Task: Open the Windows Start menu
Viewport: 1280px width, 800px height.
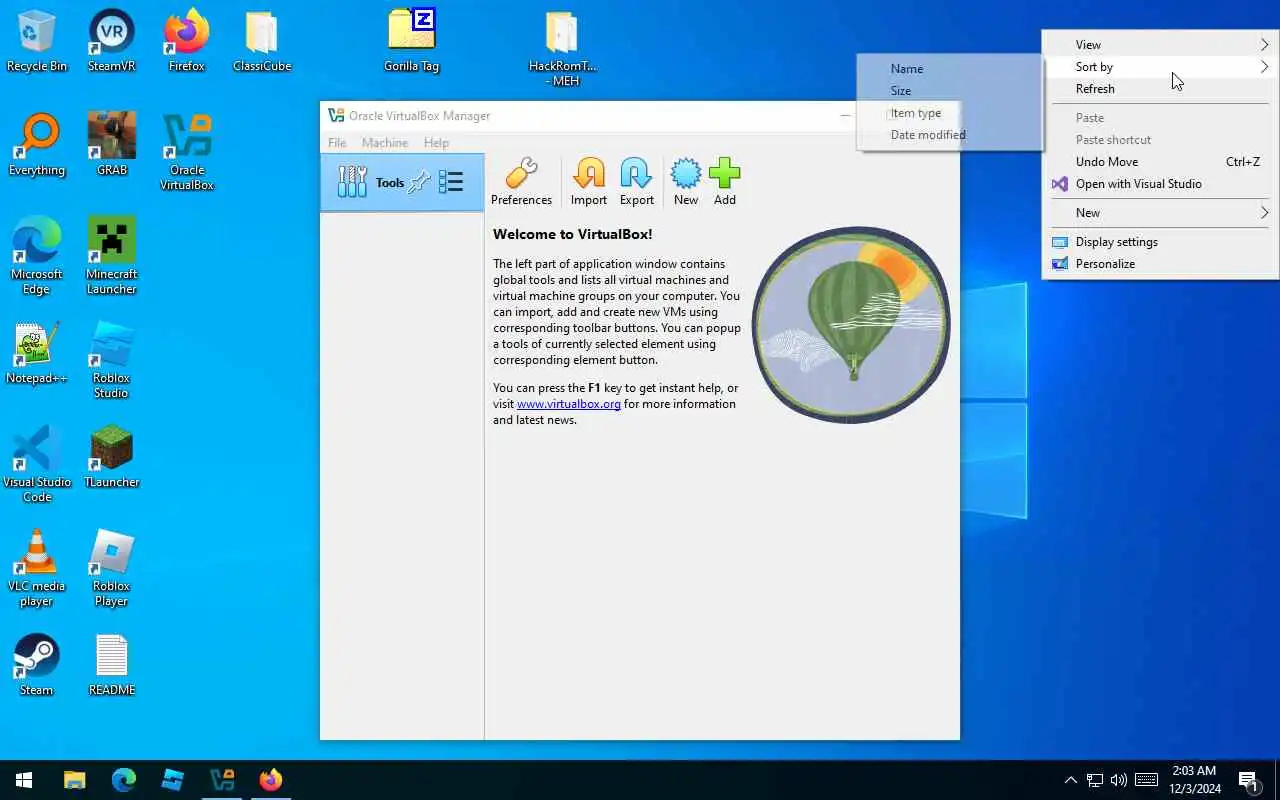Action: [x=24, y=780]
